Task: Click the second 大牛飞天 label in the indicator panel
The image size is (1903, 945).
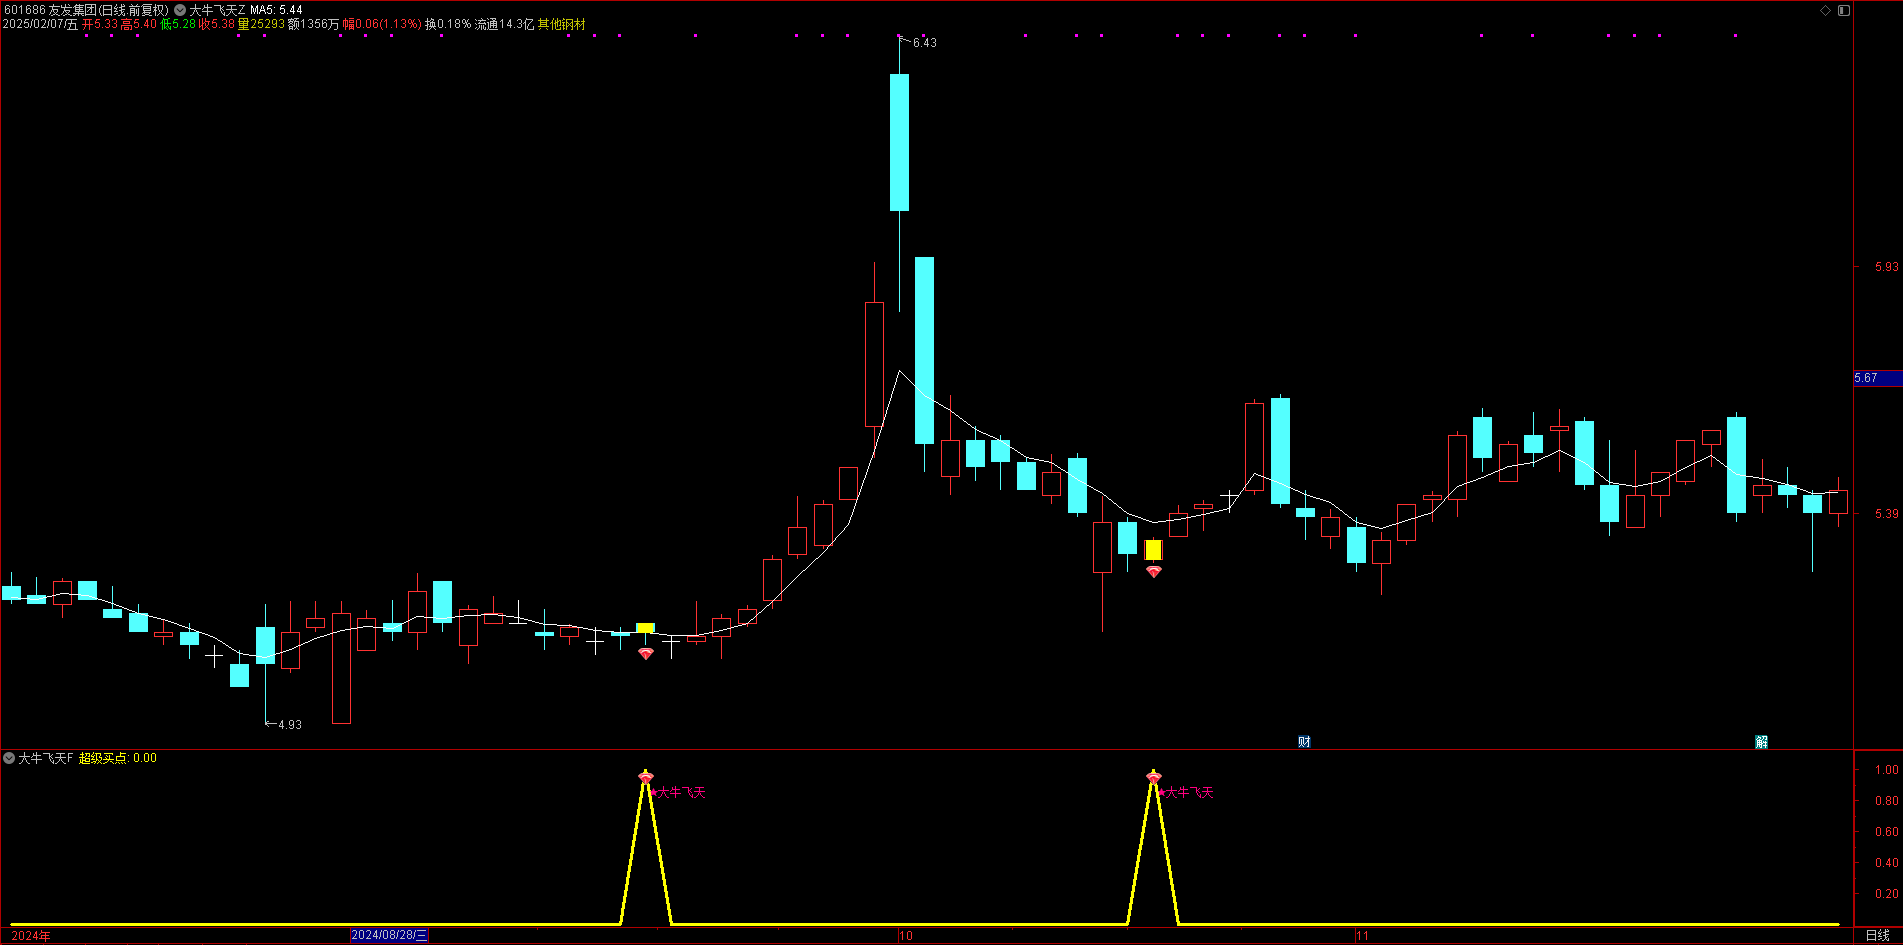Action: (x=1189, y=793)
